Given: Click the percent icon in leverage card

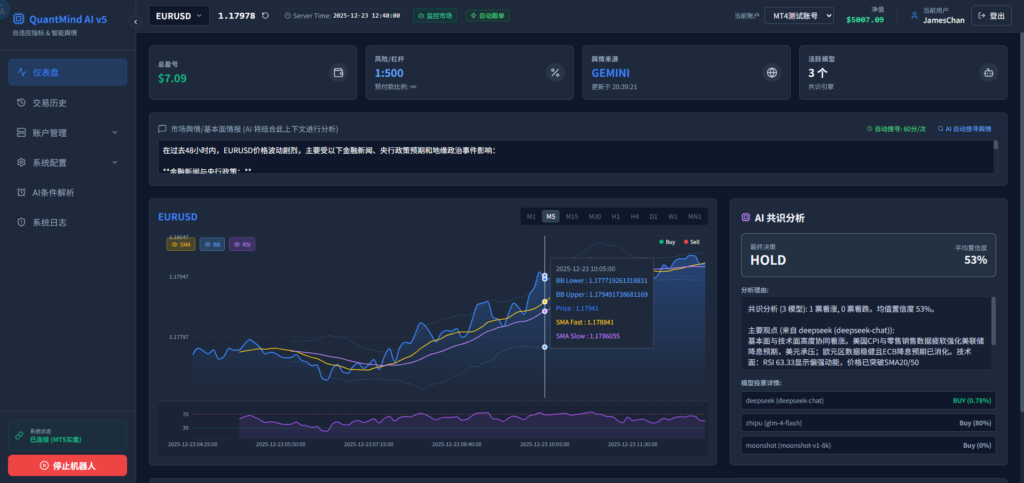Looking at the screenshot, I should [555, 72].
